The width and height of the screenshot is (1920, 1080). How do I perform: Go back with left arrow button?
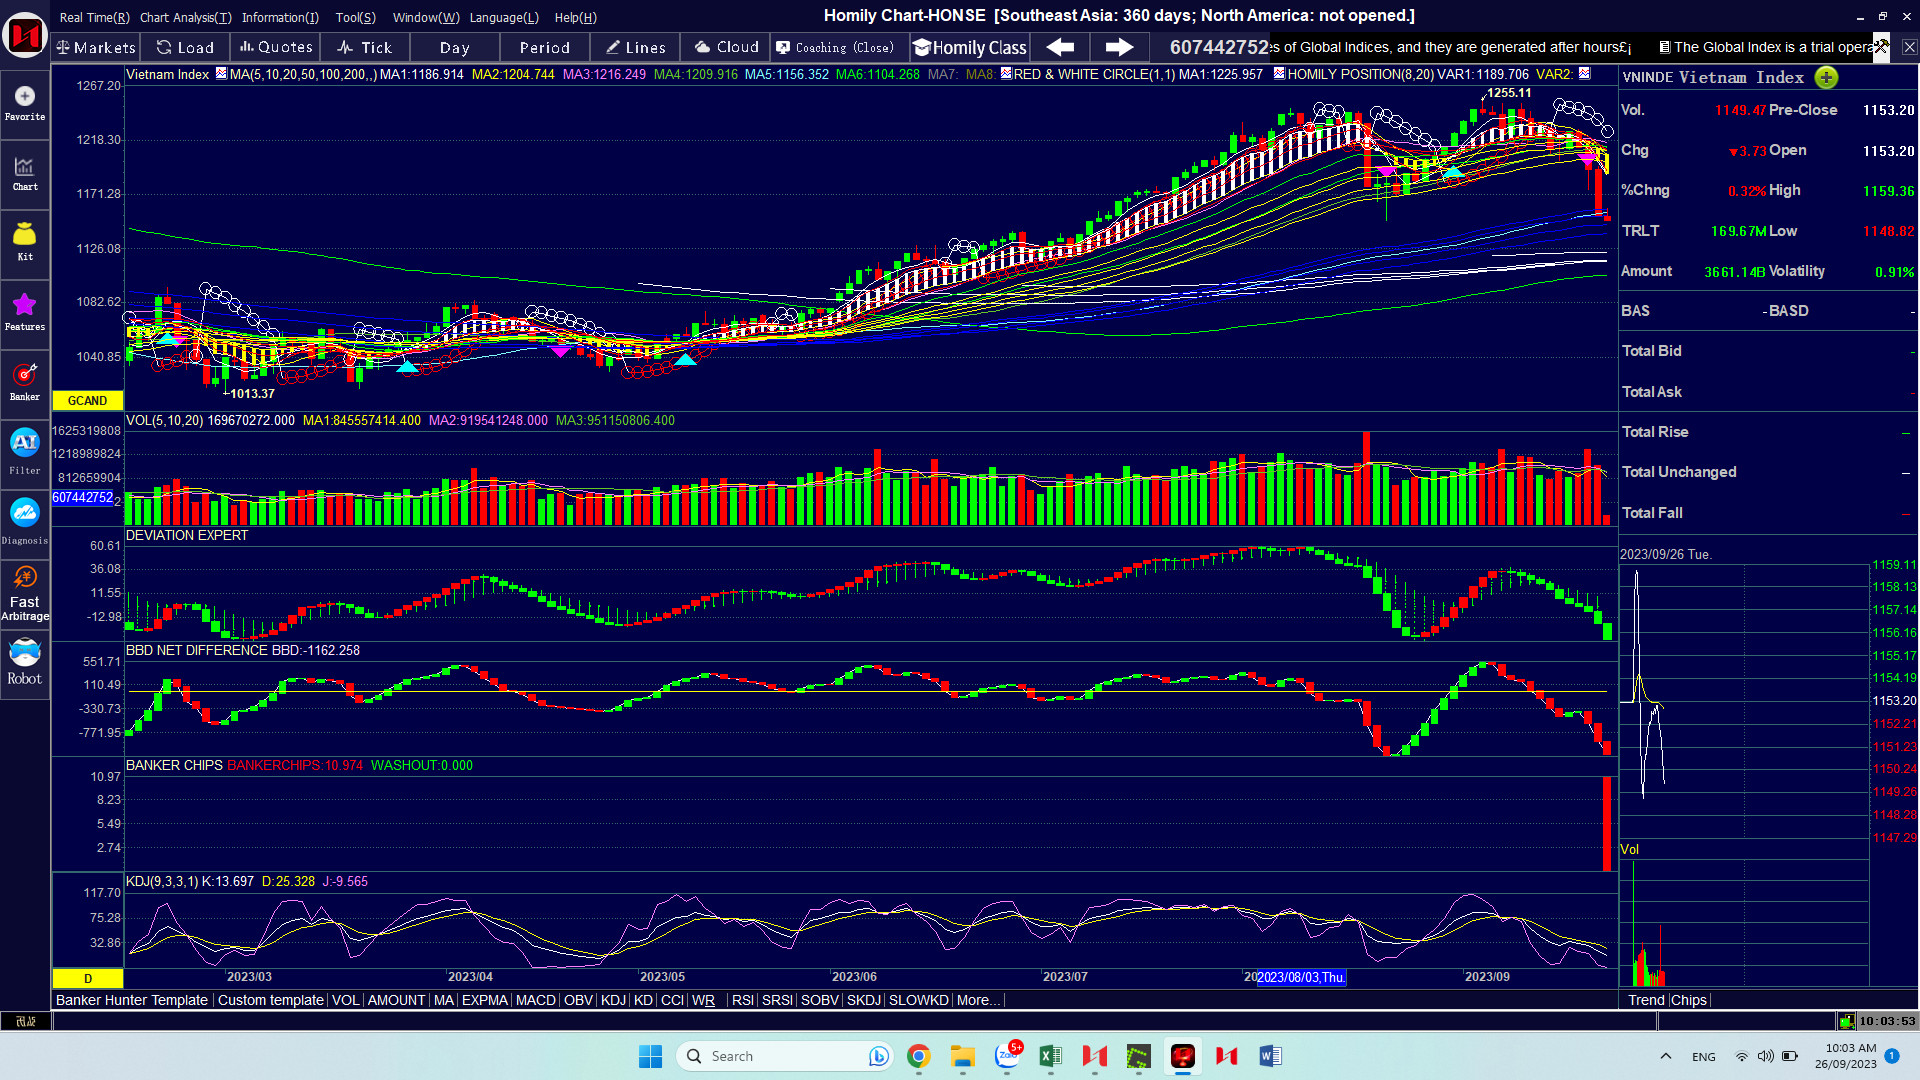pos(1060,47)
